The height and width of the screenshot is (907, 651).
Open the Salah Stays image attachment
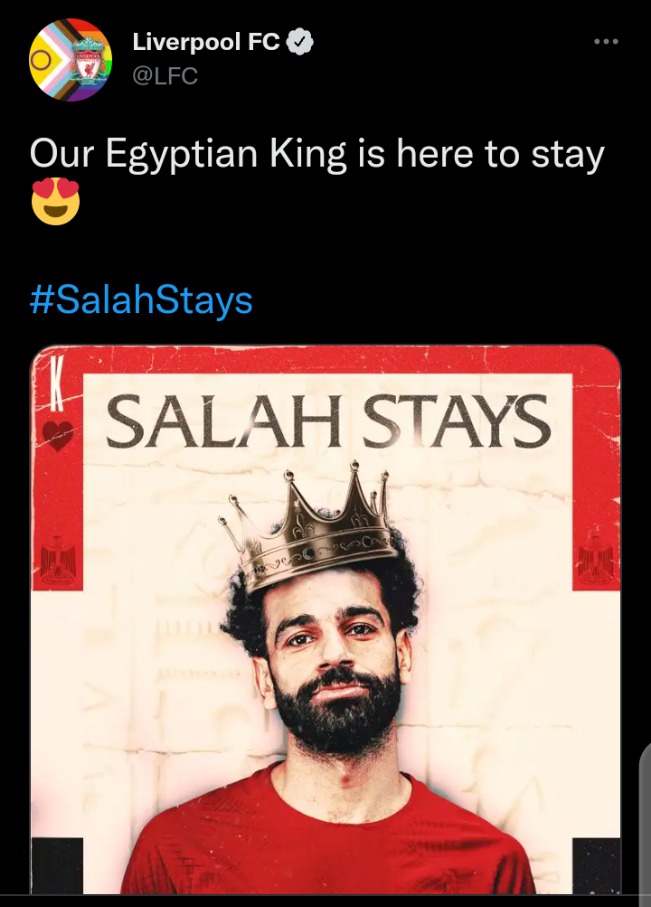[325, 620]
